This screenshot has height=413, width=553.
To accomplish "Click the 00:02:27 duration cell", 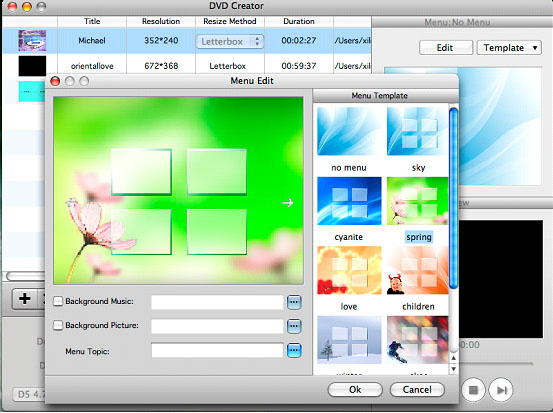I will 299,41.
